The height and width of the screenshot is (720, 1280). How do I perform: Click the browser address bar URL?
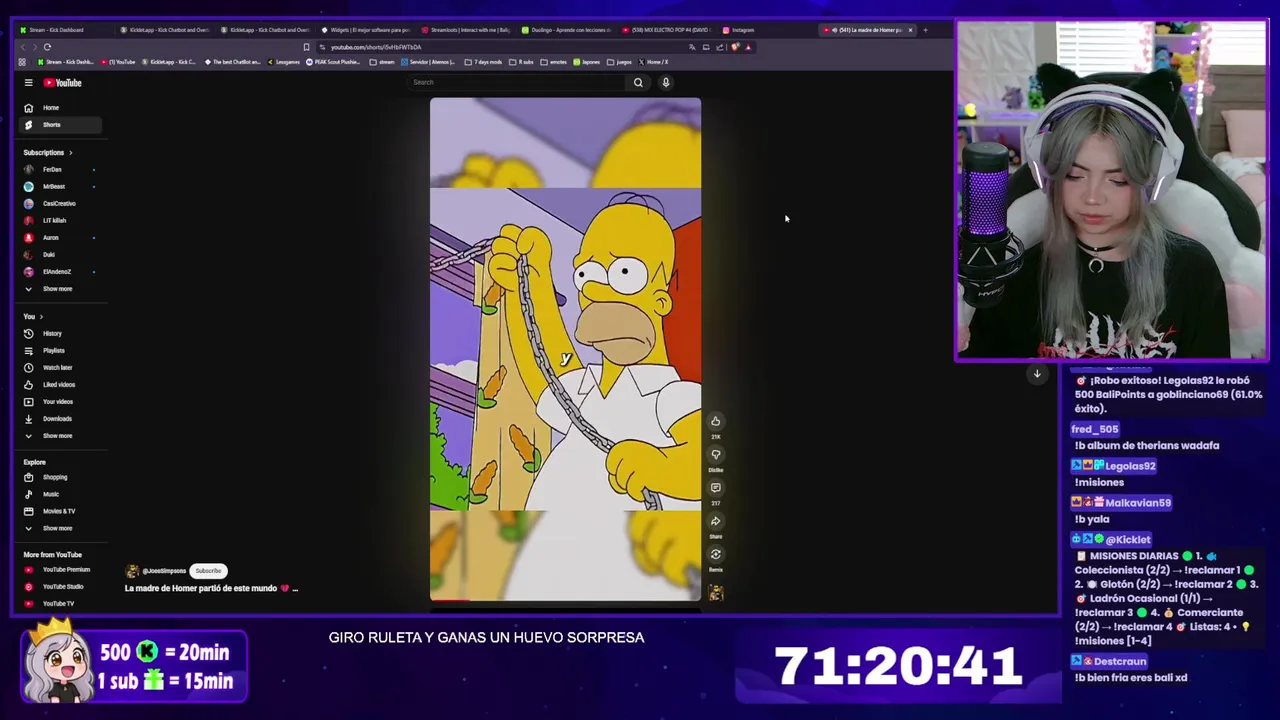(376, 47)
